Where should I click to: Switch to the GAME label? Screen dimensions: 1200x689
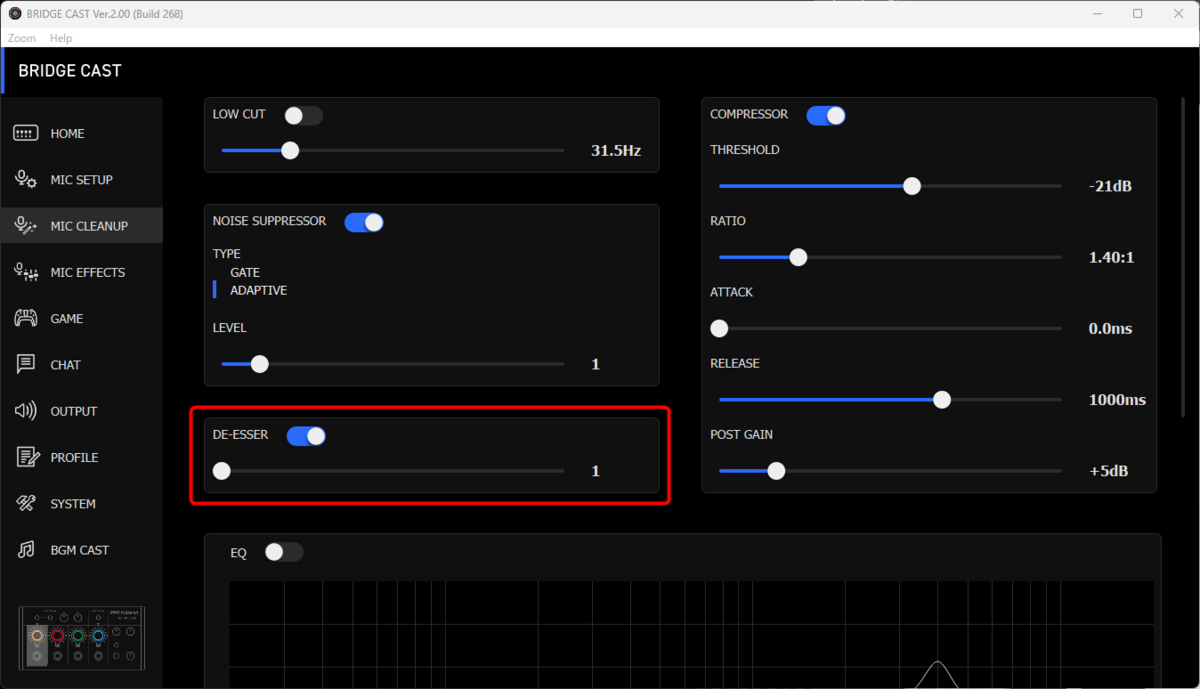[67, 319]
